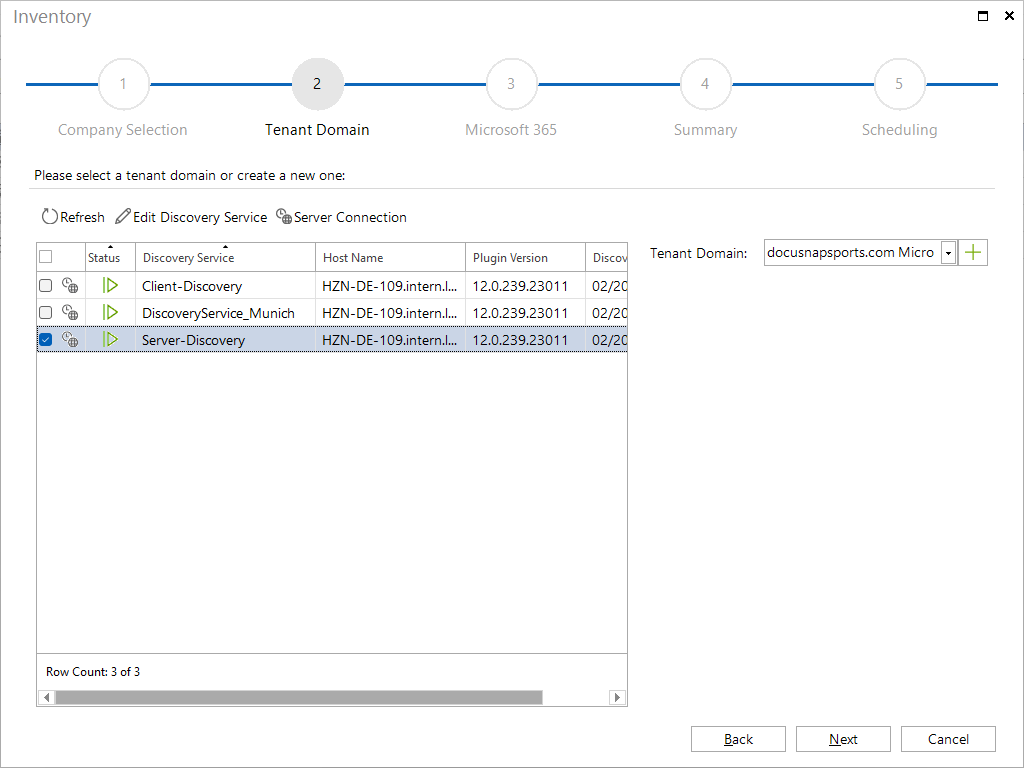Click the green plus to add a tenant domain
The width and height of the screenshot is (1024, 768).
(x=973, y=253)
